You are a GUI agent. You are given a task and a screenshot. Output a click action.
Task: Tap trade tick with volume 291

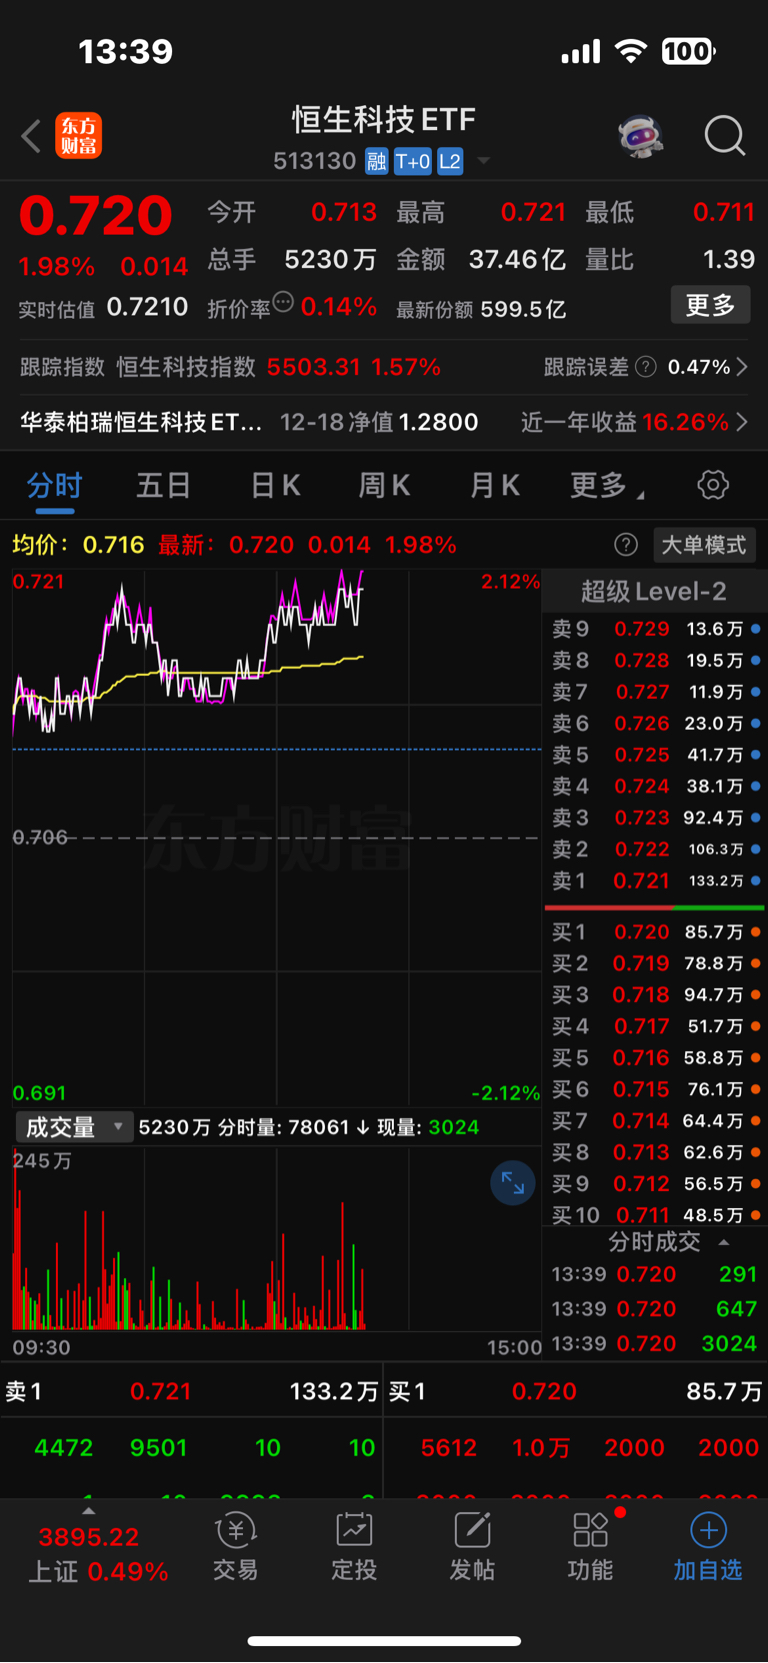tap(656, 1275)
